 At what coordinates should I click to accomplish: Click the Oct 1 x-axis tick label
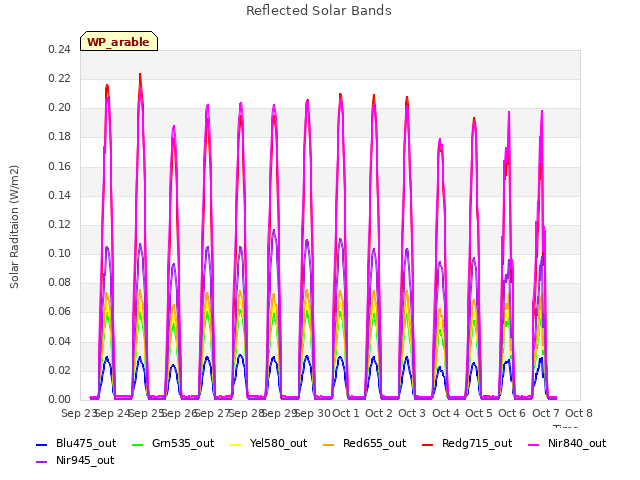click(x=346, y=413)
